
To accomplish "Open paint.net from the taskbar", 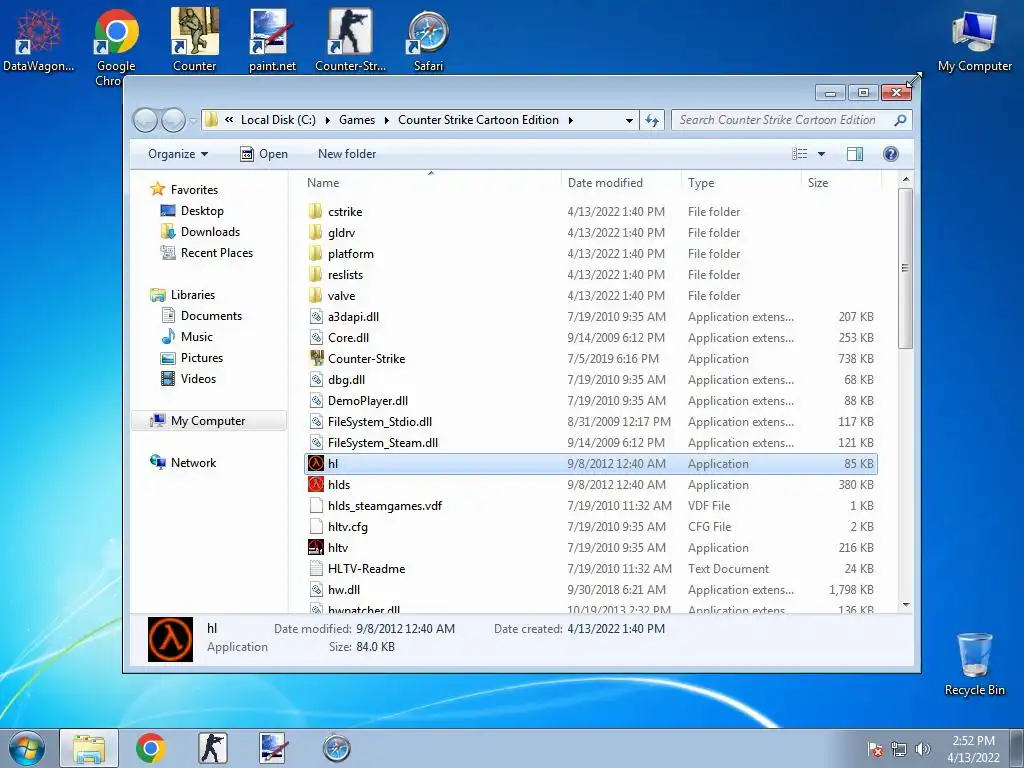I will (x=274, y=748).
